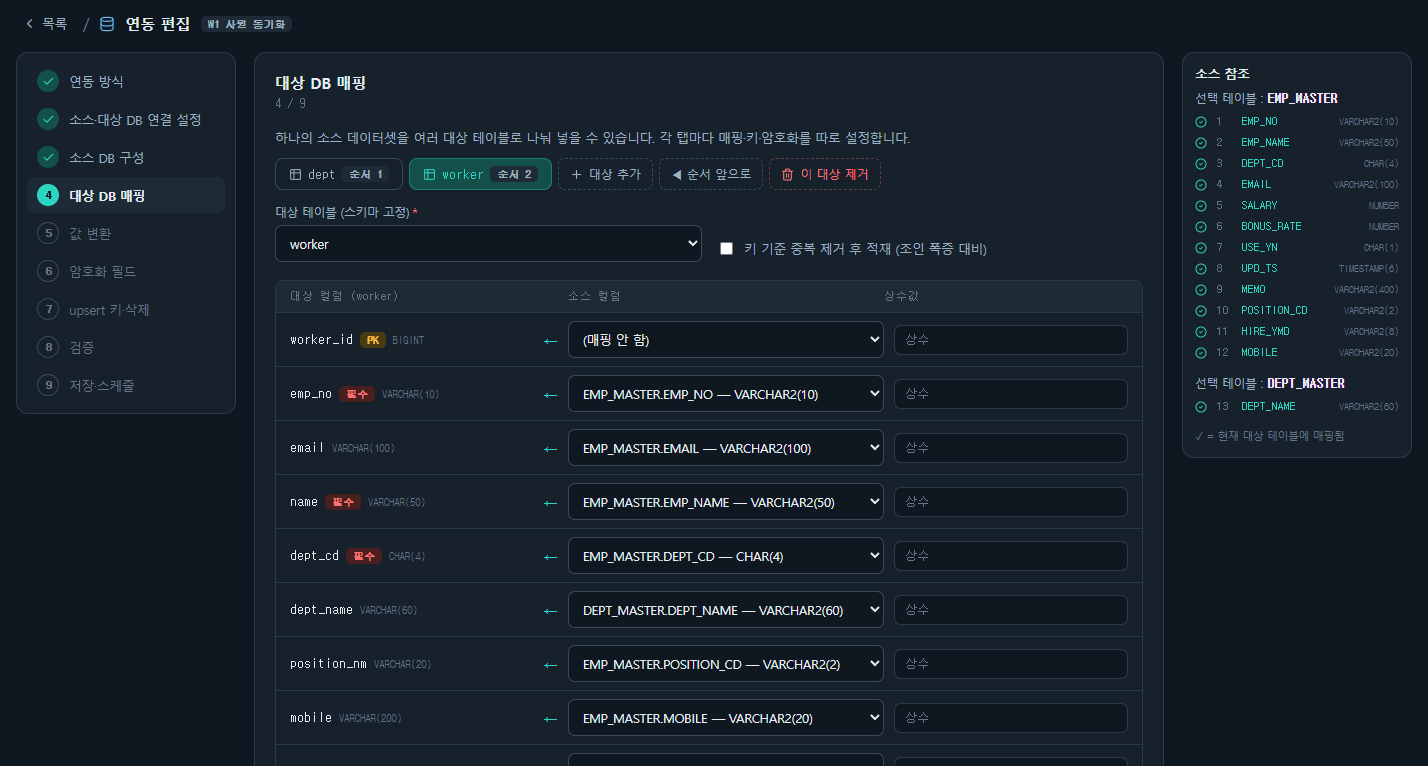This screenshot has width=1428, height=766.
Task: Click USE_YN in source reference list
Action: [x=1259, y=247]
